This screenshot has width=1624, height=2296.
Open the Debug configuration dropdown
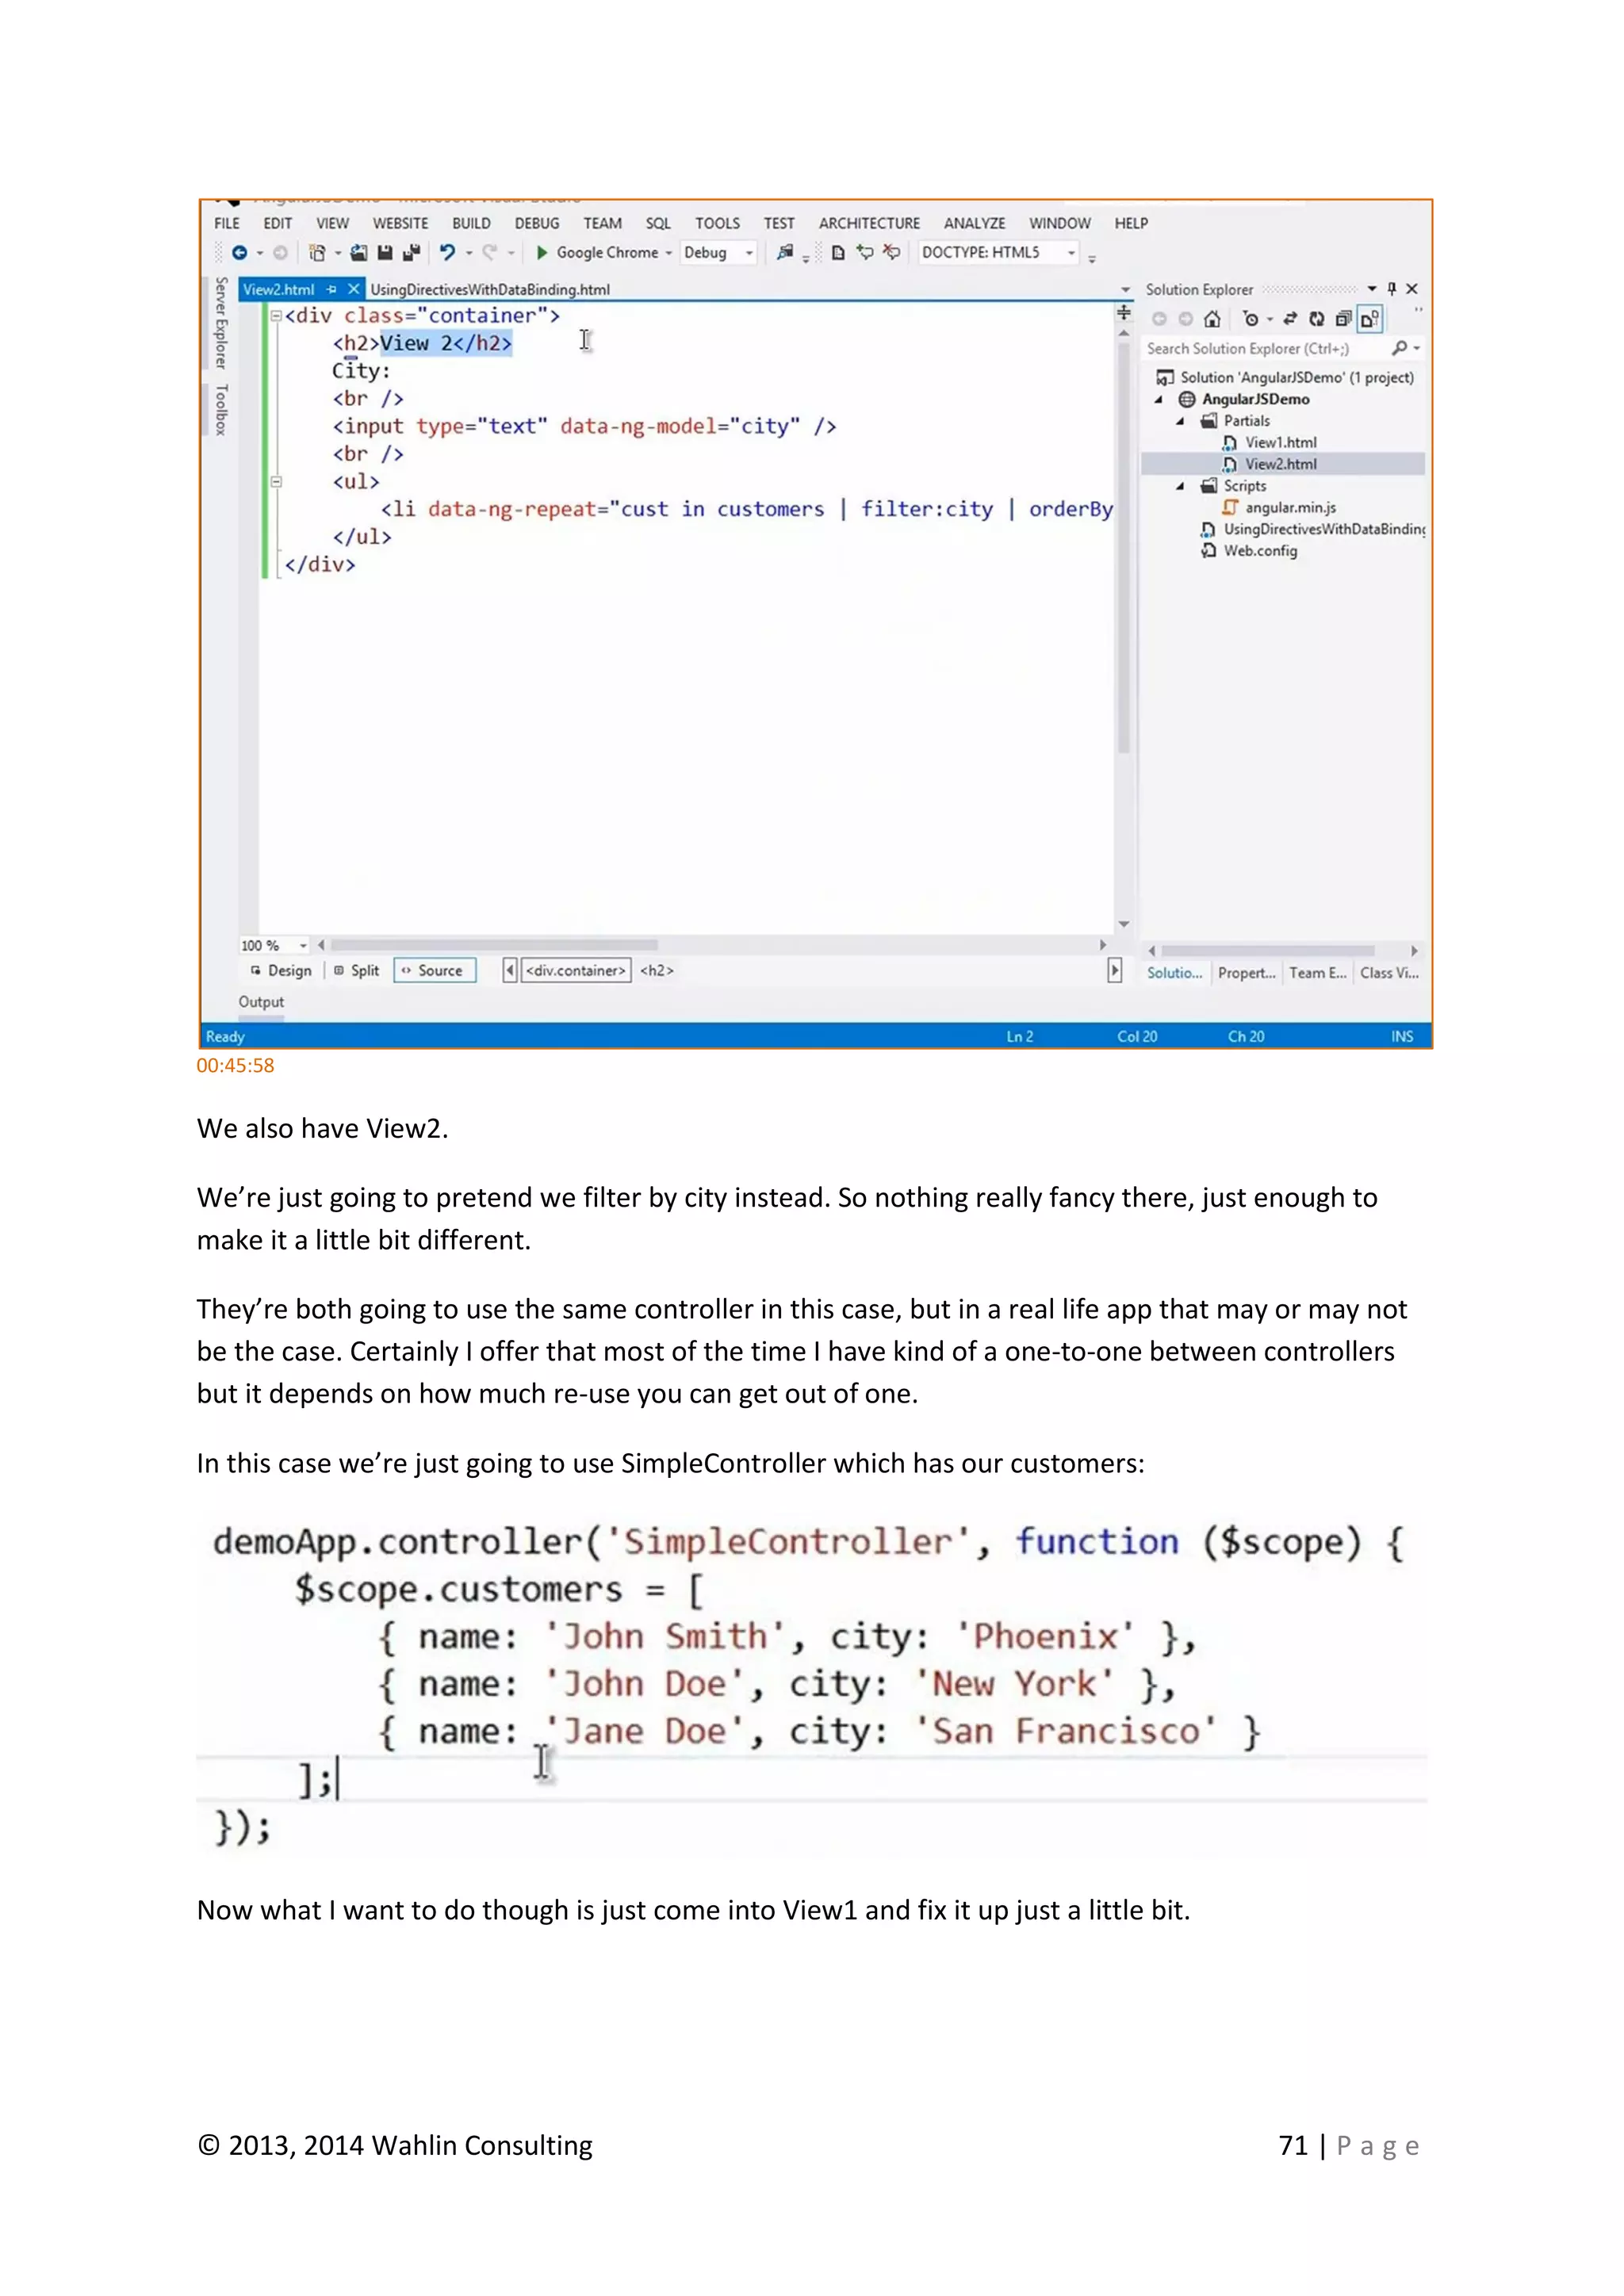(748, 253)
